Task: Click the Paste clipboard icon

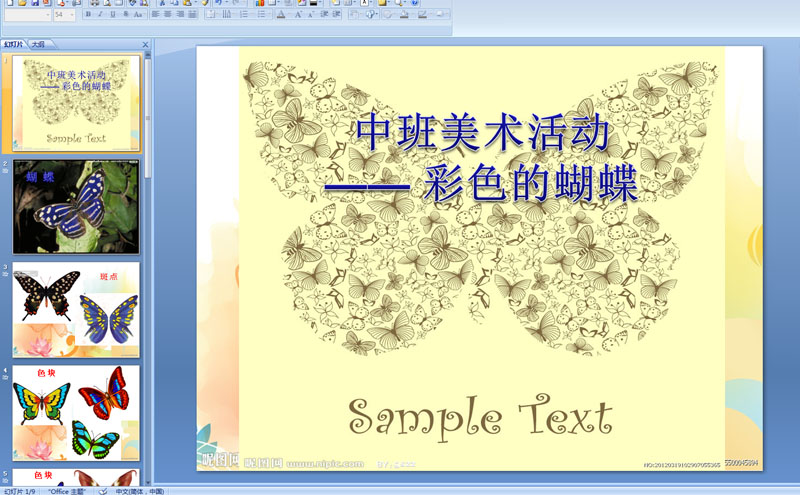Action: (x=187, y=2)
